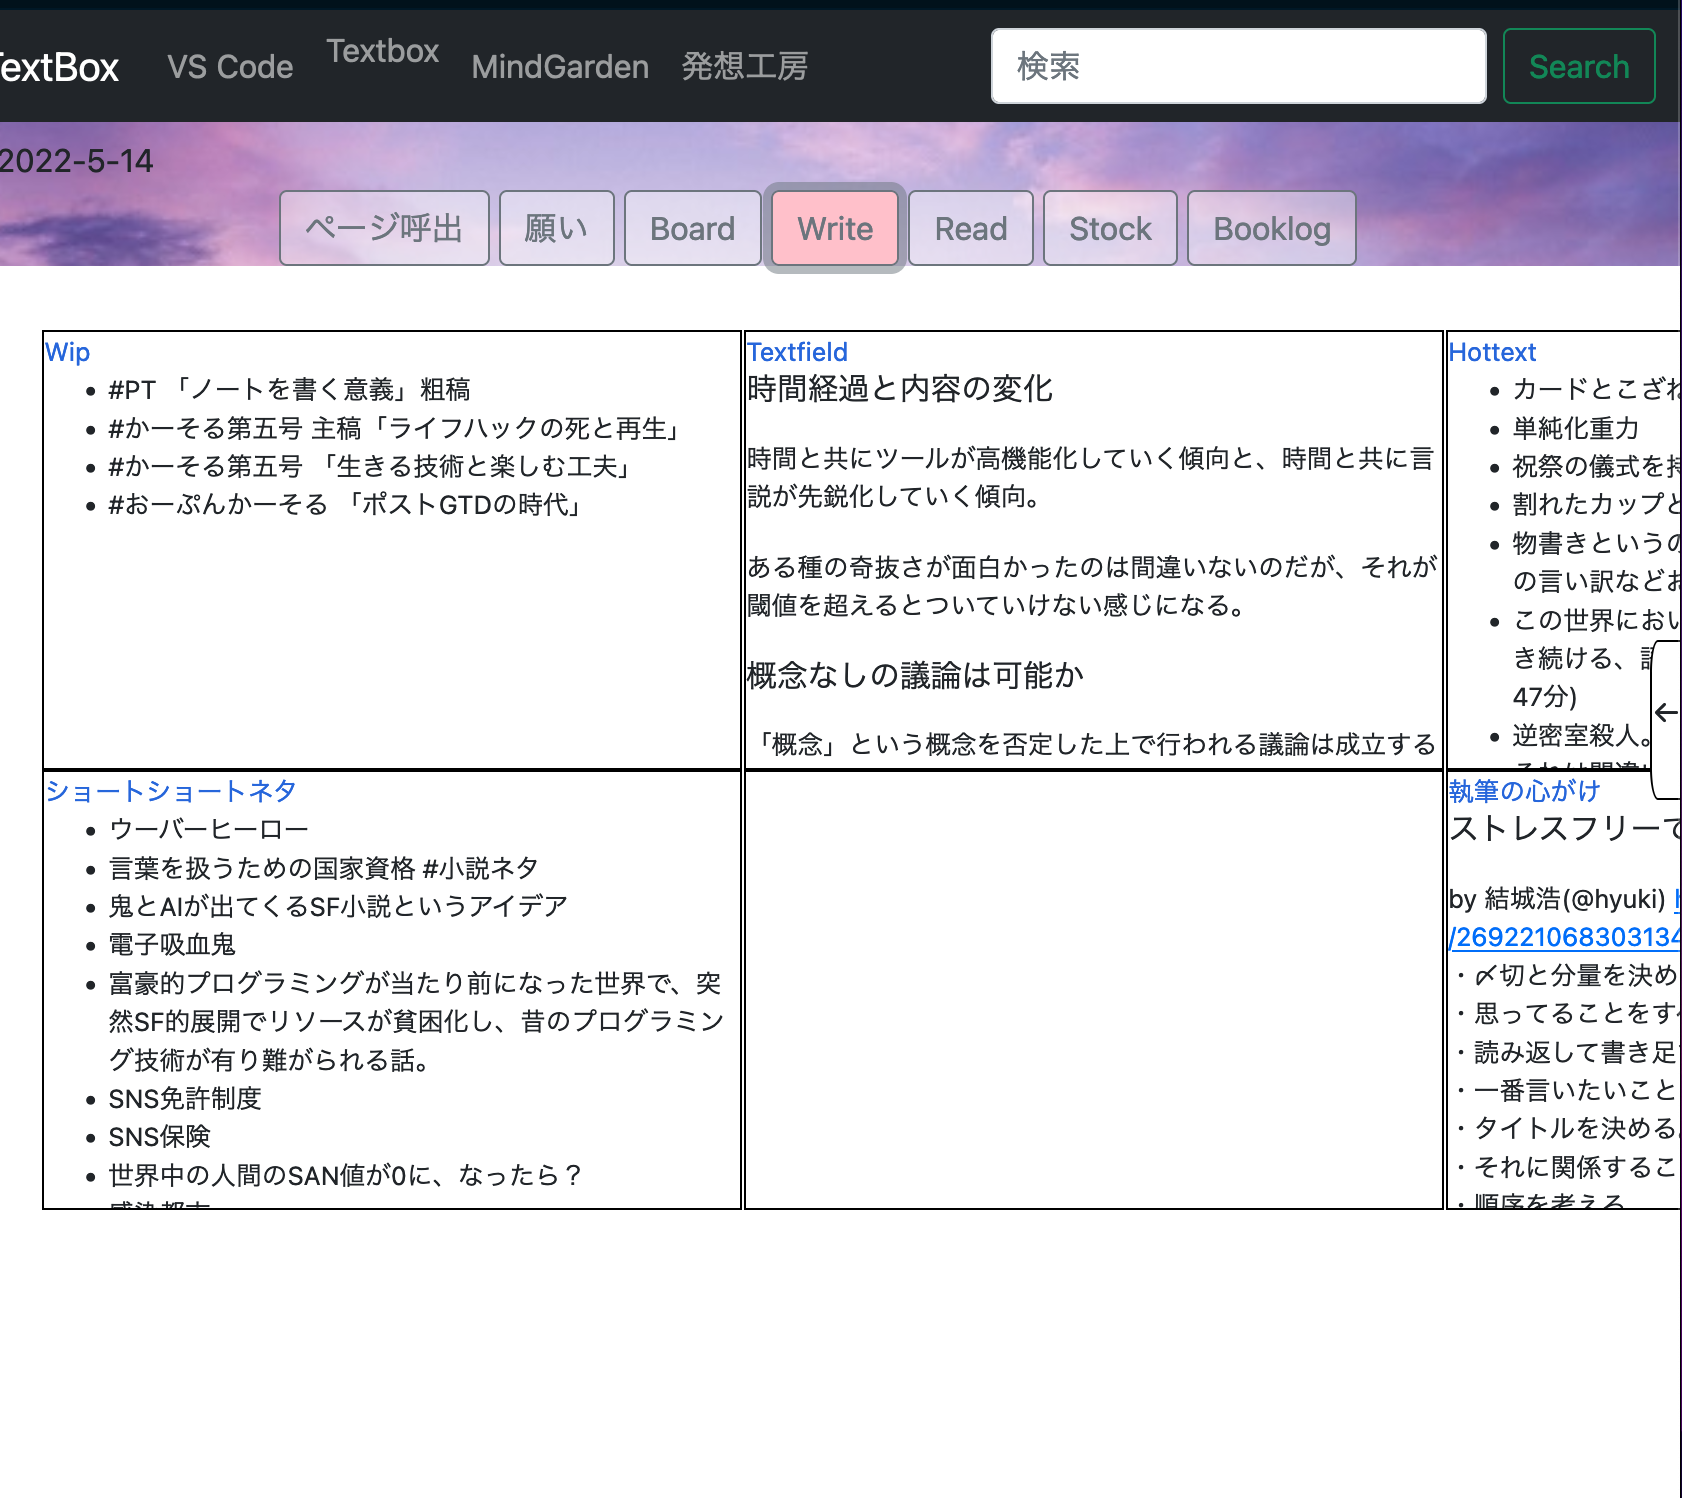
Task: Open the MindGarden menu item
Action: (559, 66)
